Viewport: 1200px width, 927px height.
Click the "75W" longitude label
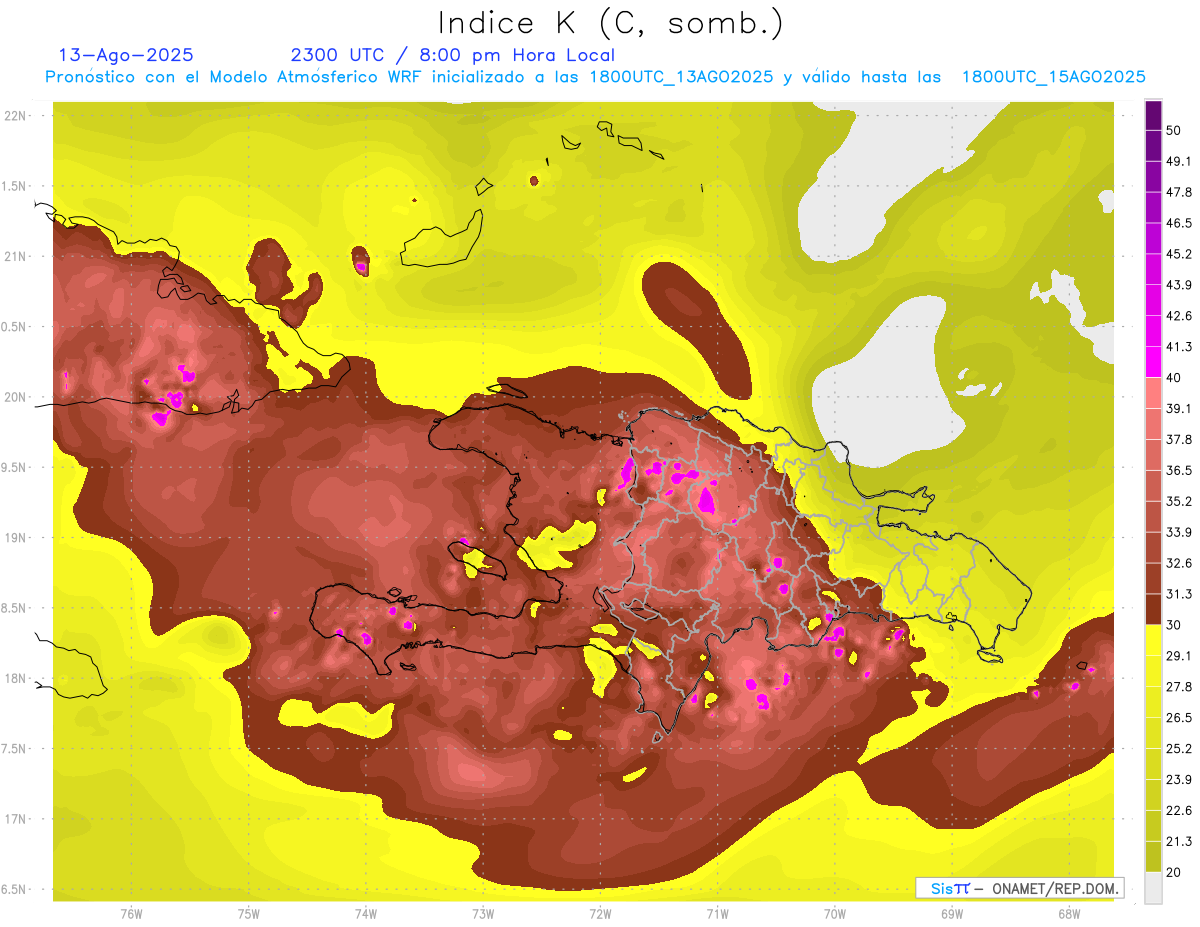[249, 913]
